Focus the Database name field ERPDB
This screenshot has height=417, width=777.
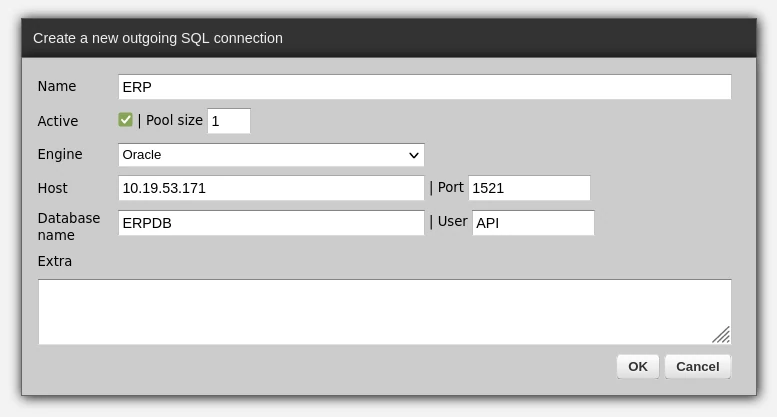coord(271,223)
